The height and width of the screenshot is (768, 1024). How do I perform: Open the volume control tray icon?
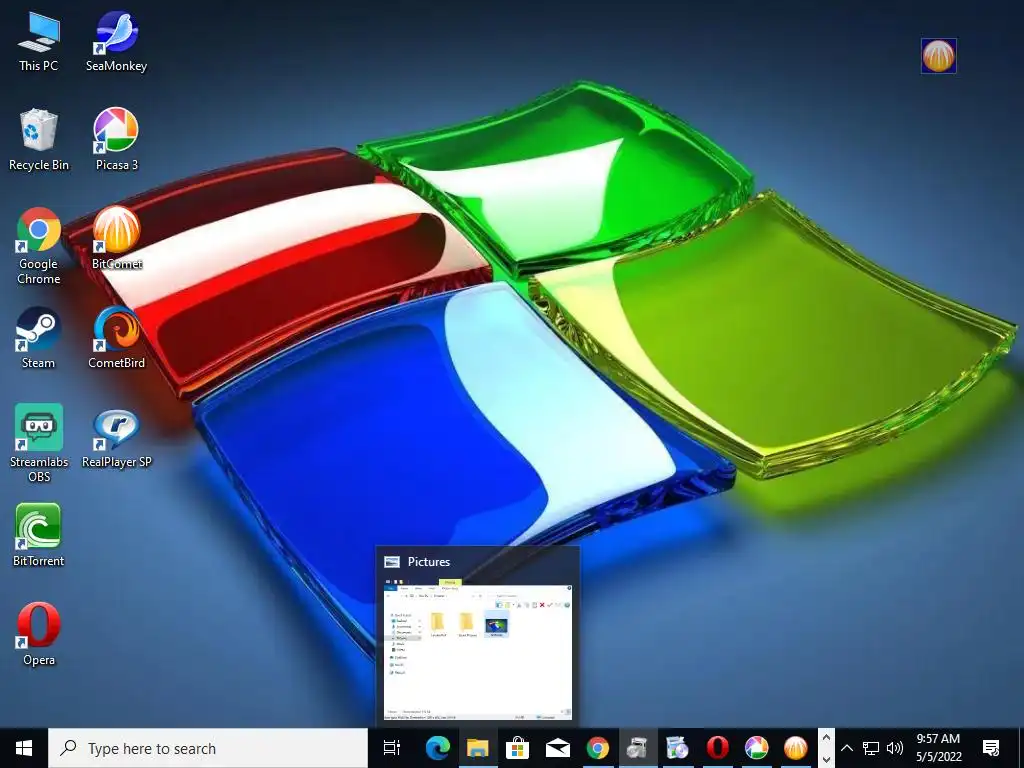tap(895, 748)
